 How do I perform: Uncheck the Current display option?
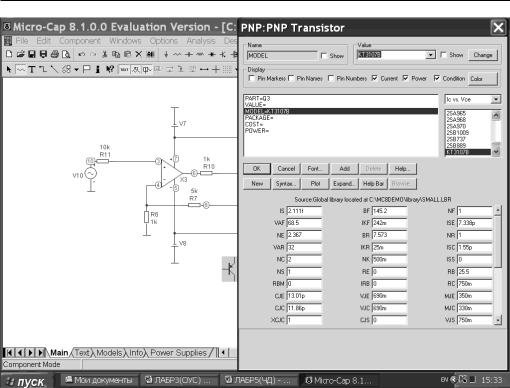(x=375, y=78)
